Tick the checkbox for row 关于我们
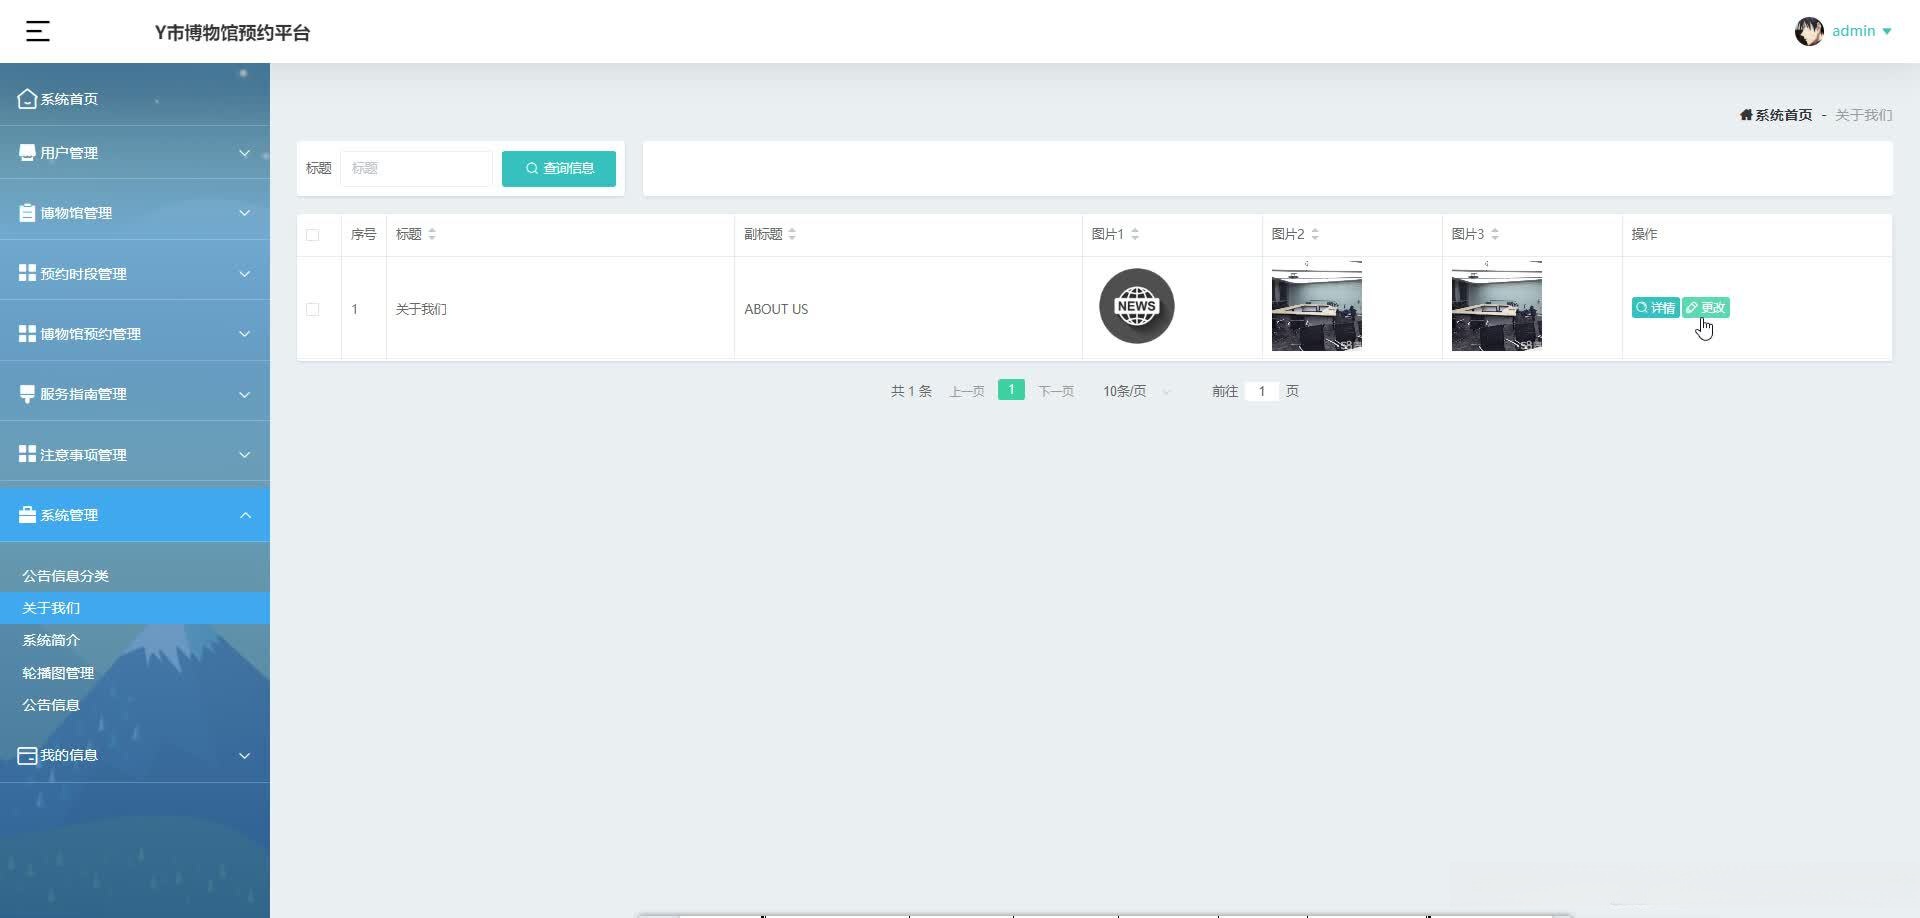The image size is (1920, 918). click(x=313, y=310)
